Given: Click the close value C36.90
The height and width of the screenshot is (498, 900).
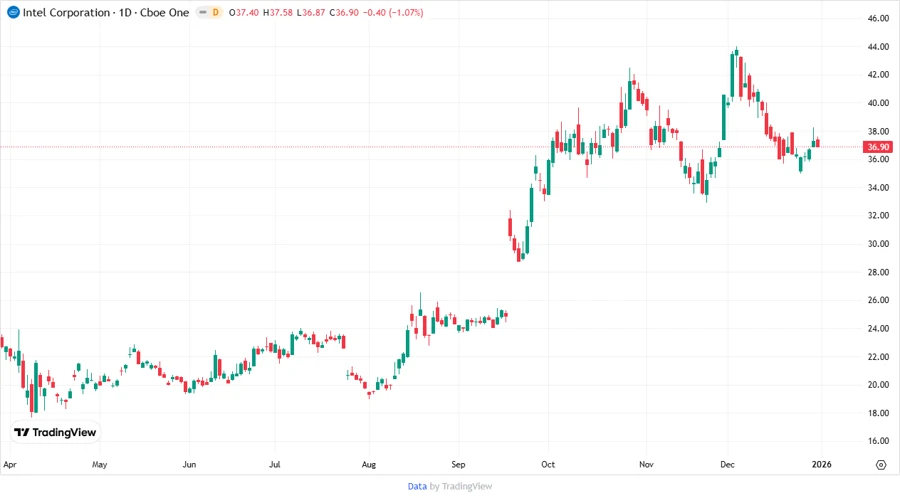Looking at the screenshot, I should tap(344, 13).
